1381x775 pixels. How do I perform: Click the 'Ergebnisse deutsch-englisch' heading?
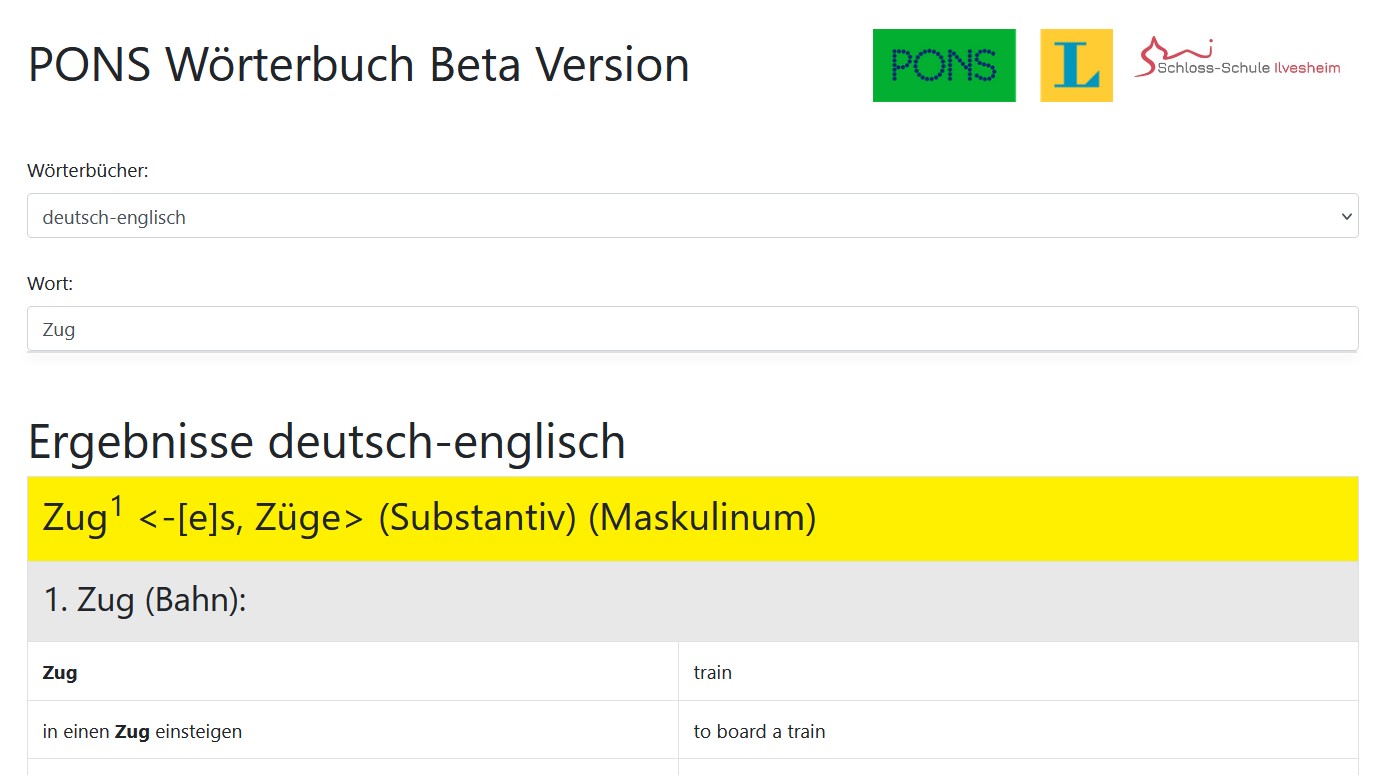tap(327, 442)
